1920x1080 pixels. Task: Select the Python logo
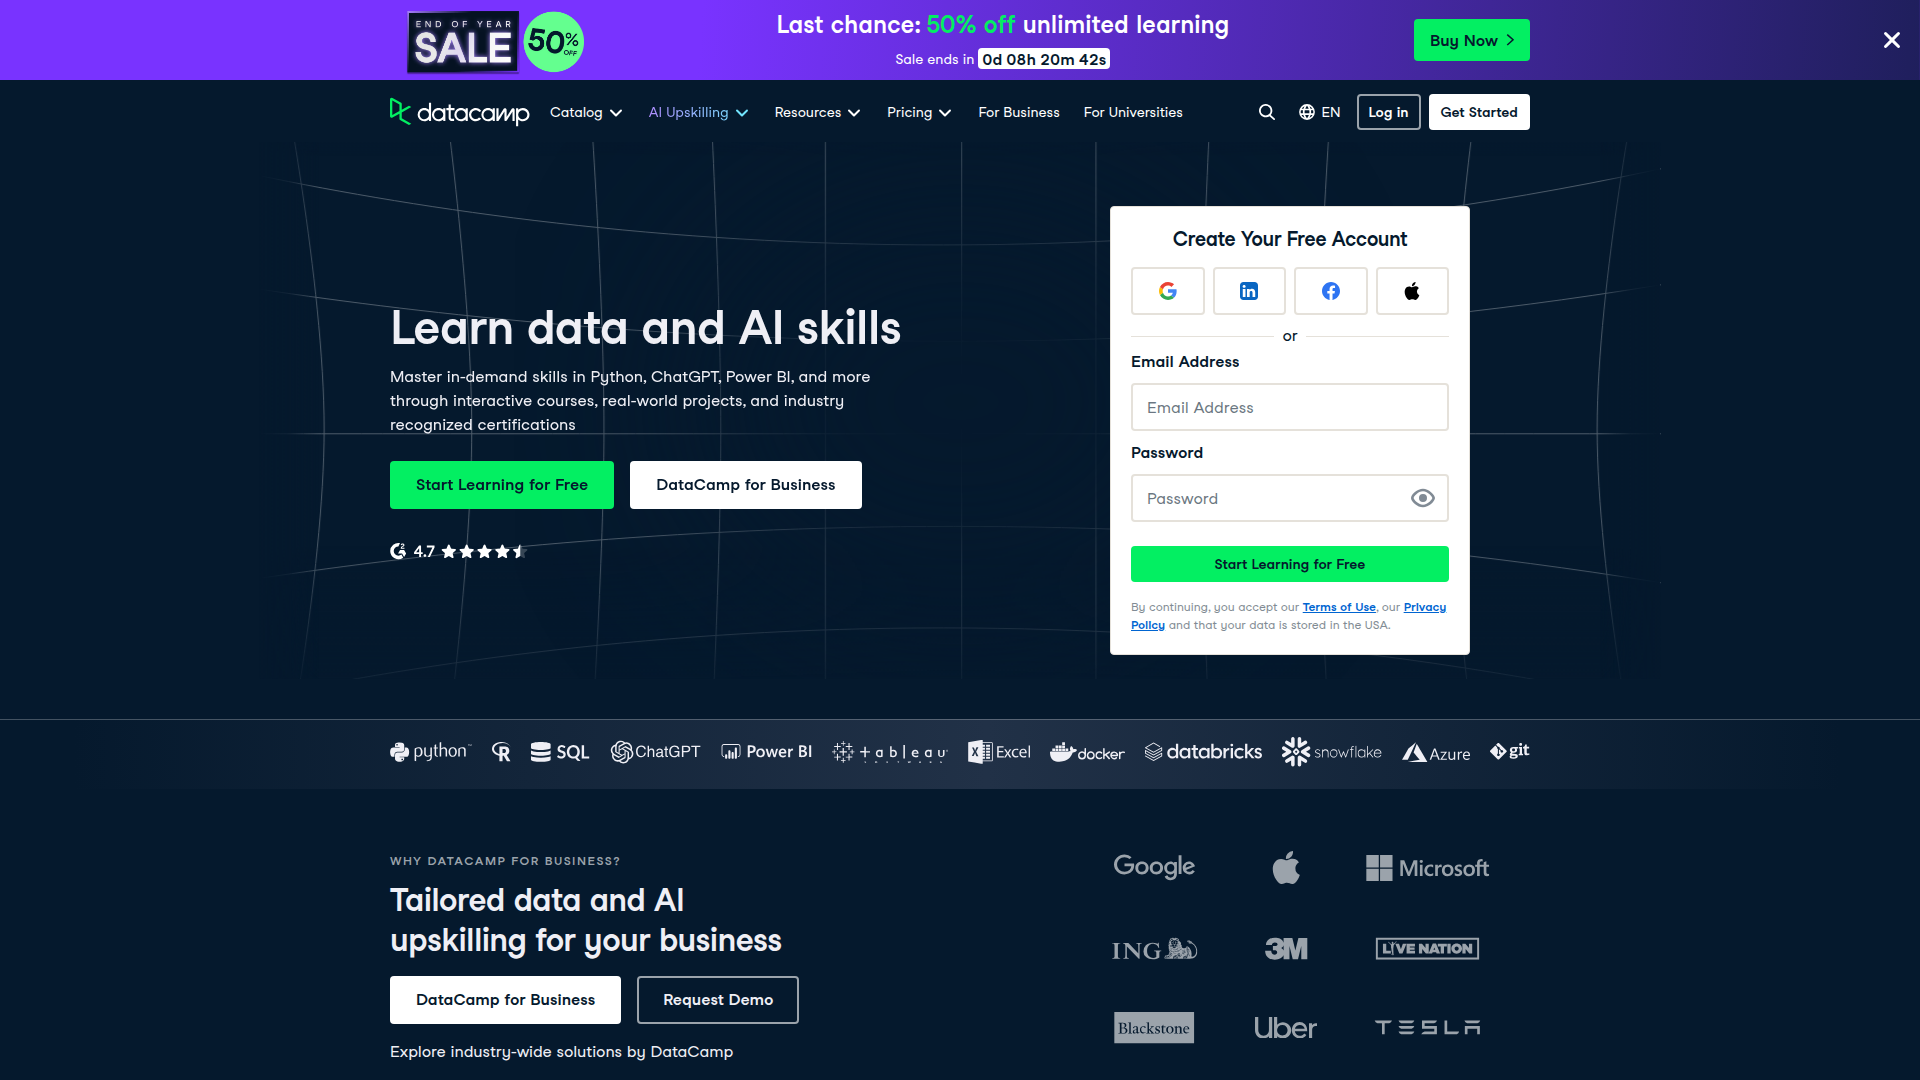pyautogui.click(x=429, y=751)
